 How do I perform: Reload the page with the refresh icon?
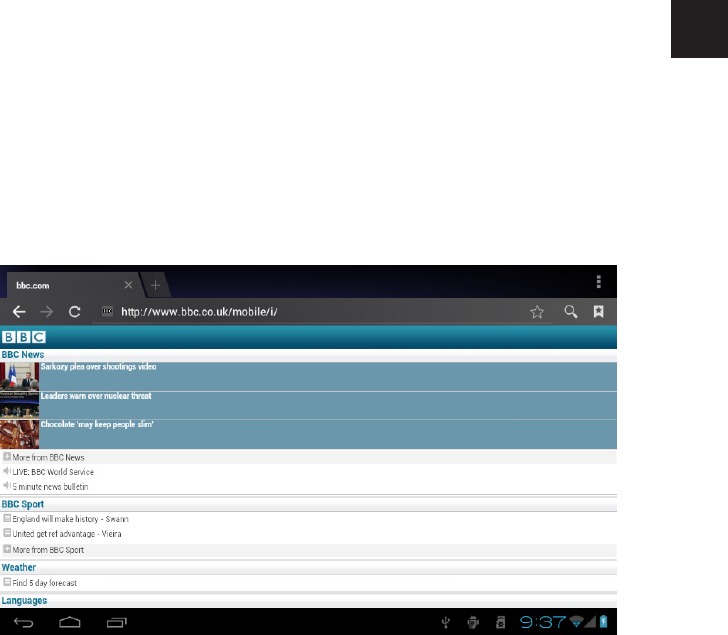point(75,311)
